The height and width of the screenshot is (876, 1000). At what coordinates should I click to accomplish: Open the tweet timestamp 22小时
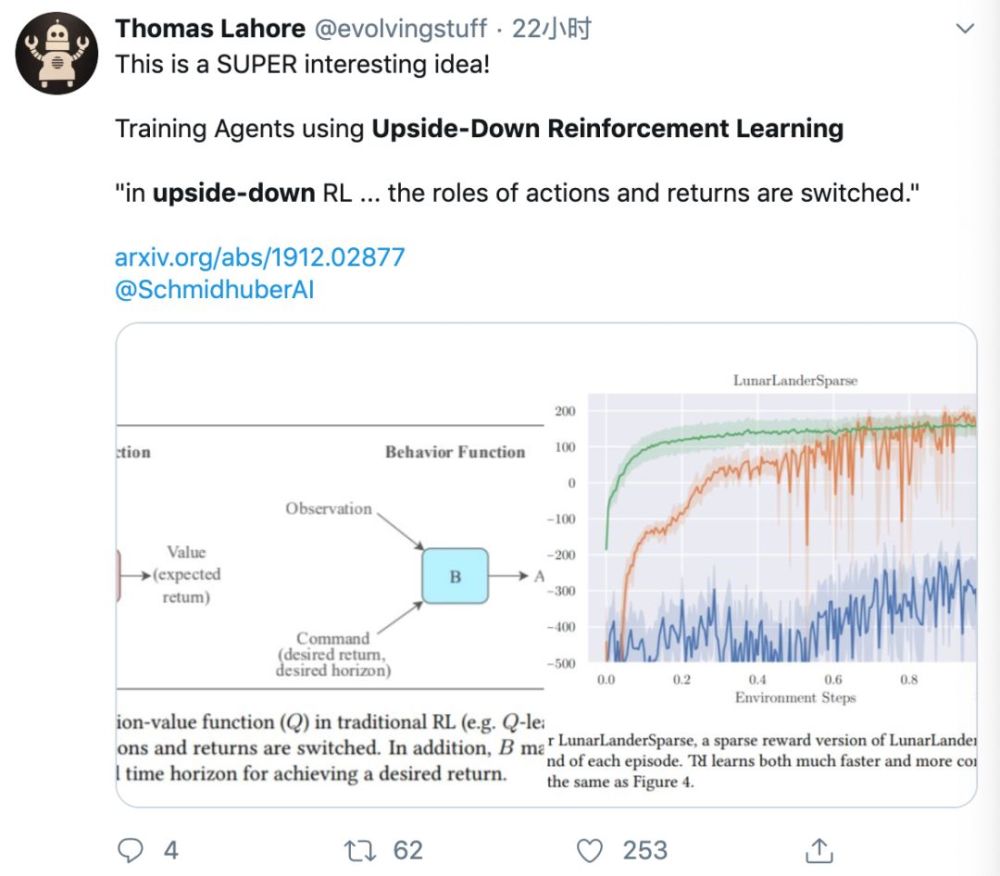click(552, 28)
